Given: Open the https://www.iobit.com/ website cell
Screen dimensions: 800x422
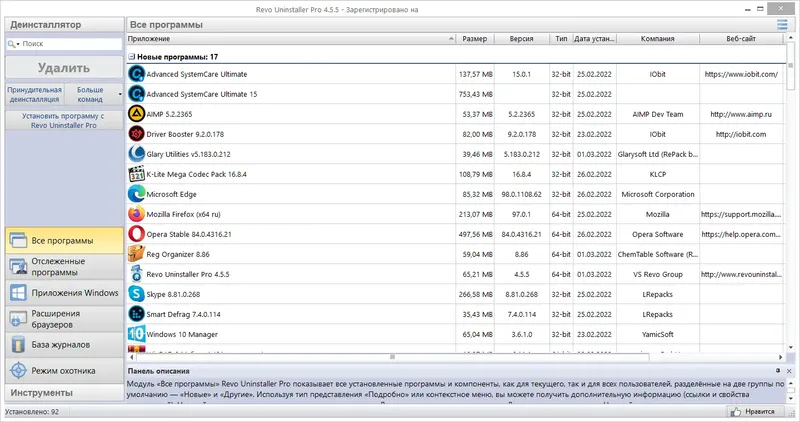Looking at the screenshot, I should 741,74.
